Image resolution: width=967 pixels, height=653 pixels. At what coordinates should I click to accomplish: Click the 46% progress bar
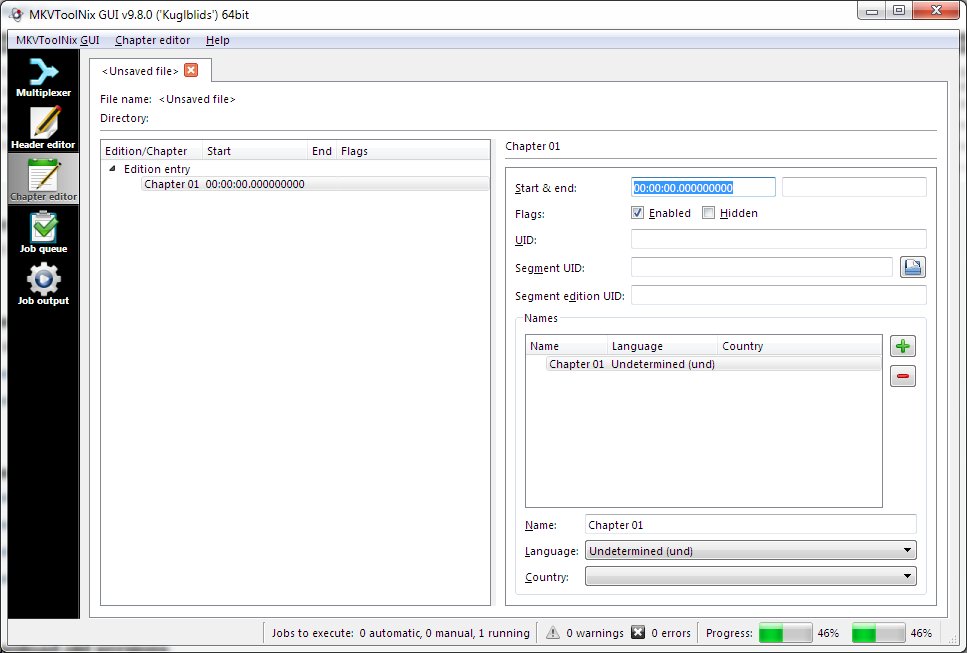(785, 632)
